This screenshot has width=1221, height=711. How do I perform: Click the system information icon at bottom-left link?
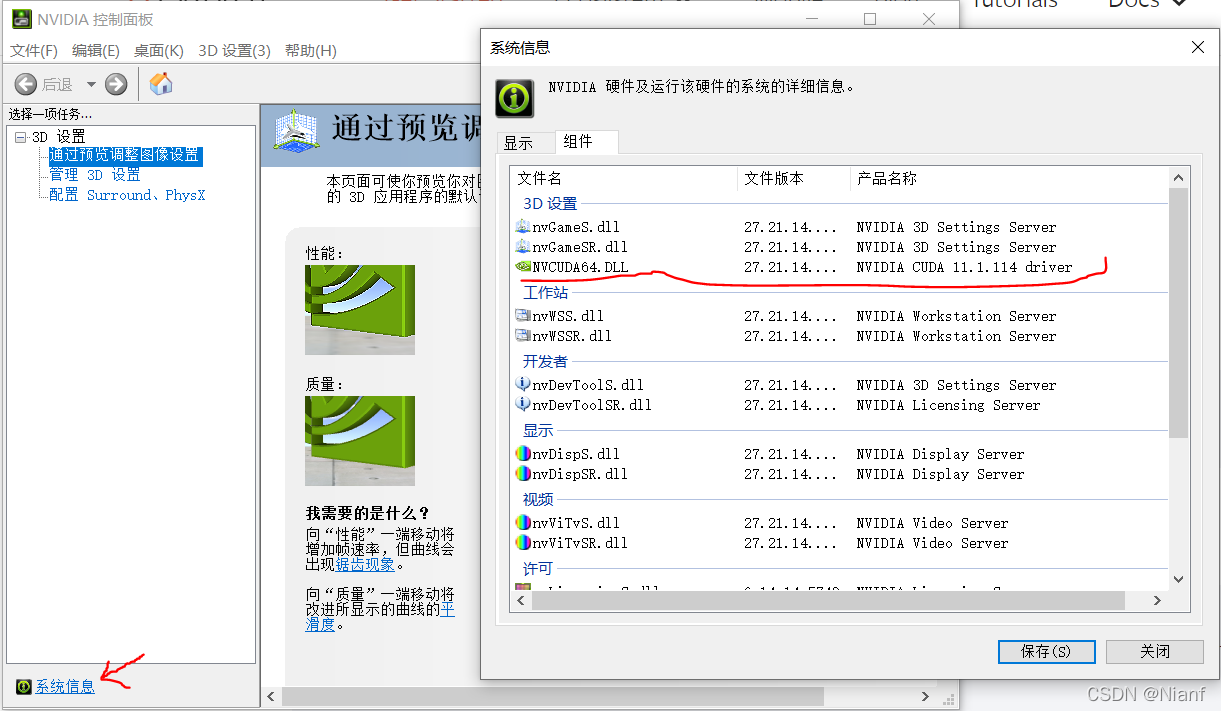[x=24, y=687]
